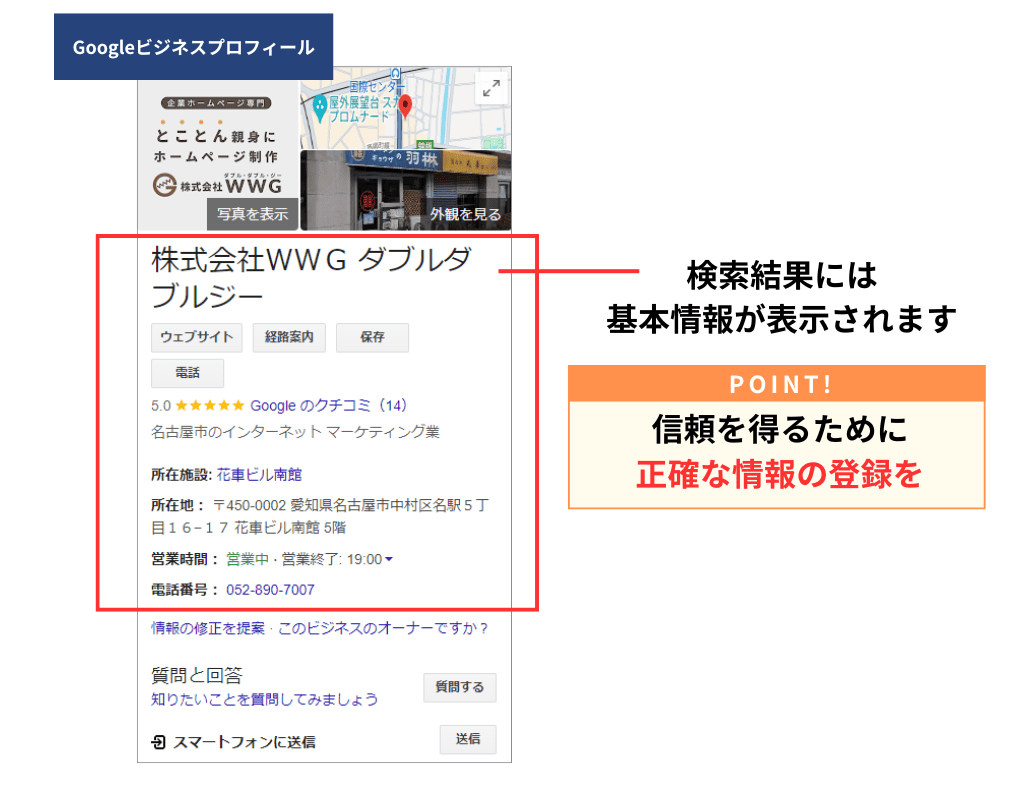Screen dimensions: 1024x800
Task: Click このビジネスのオーナーですか？ link
Action: coord(383,629)
